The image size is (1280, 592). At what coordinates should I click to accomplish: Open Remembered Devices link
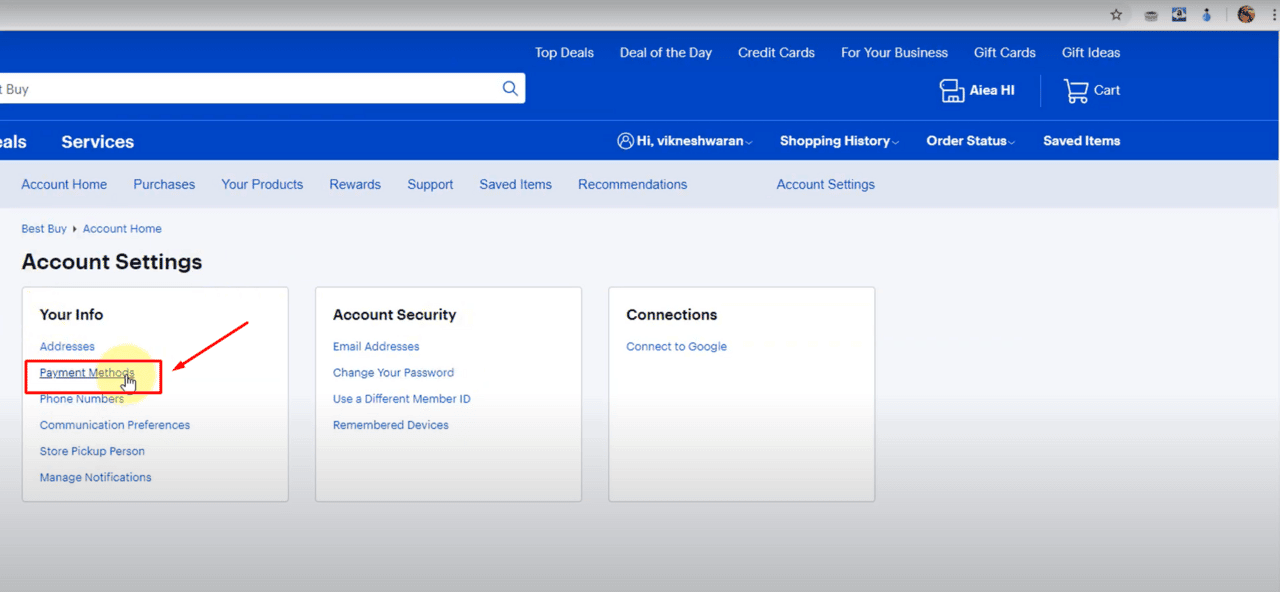click(391, 425)
